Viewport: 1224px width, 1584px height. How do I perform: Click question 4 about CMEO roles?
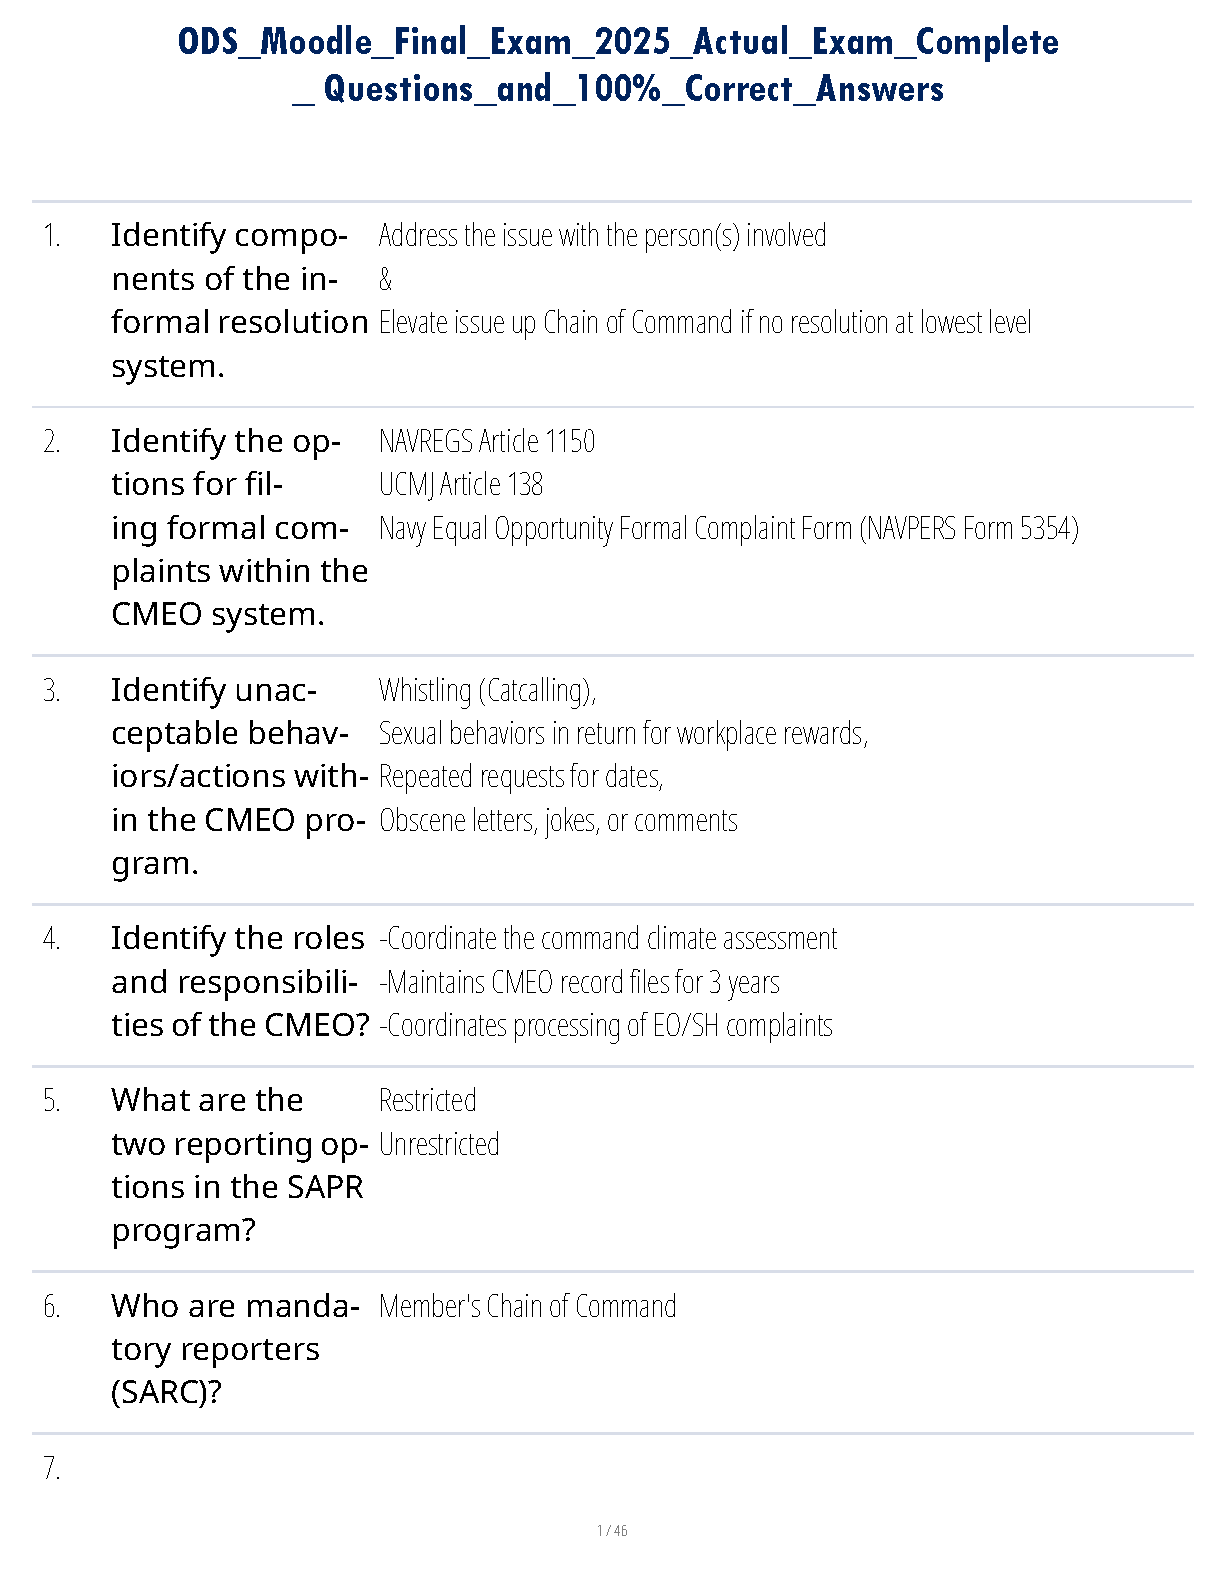click(x=239, y=982)
